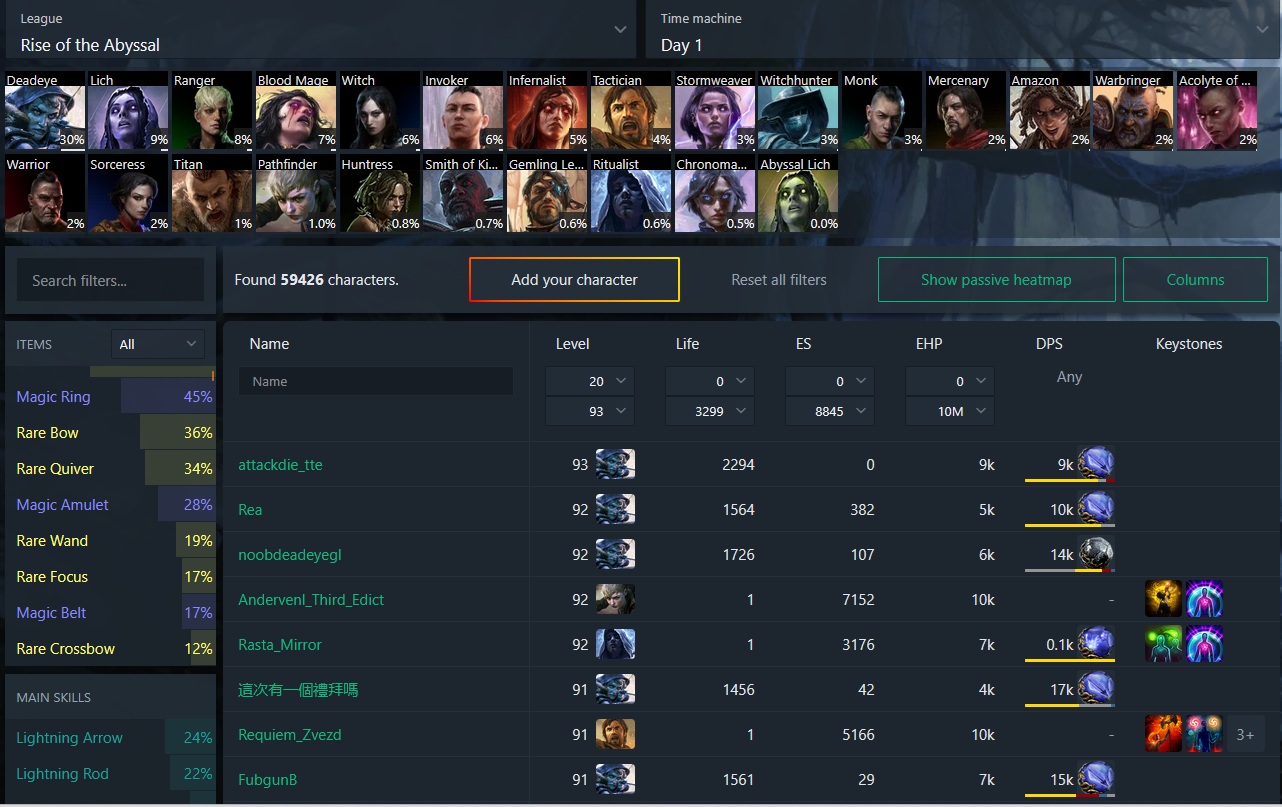Filter by the Witch class portrait

380,110
